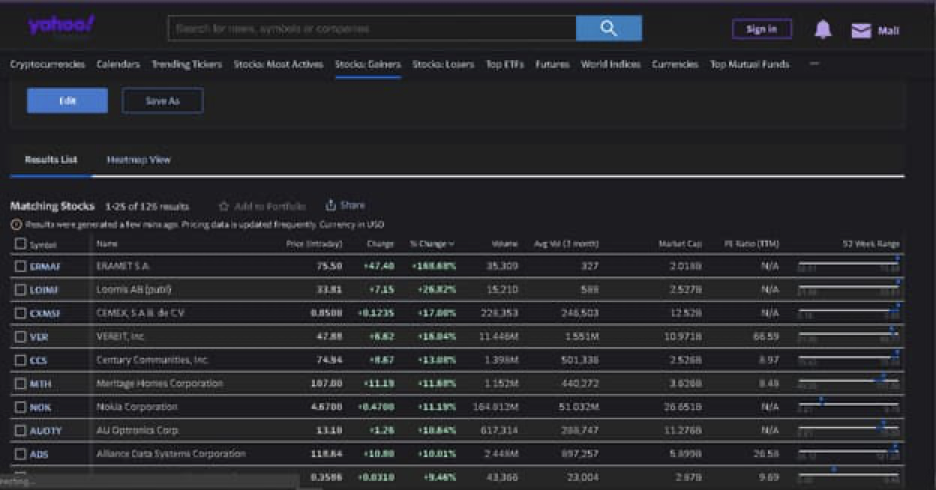Click the 52 week range bar for ERMAF
This screenshot has height=490, width=936.
tap(848, 263)
